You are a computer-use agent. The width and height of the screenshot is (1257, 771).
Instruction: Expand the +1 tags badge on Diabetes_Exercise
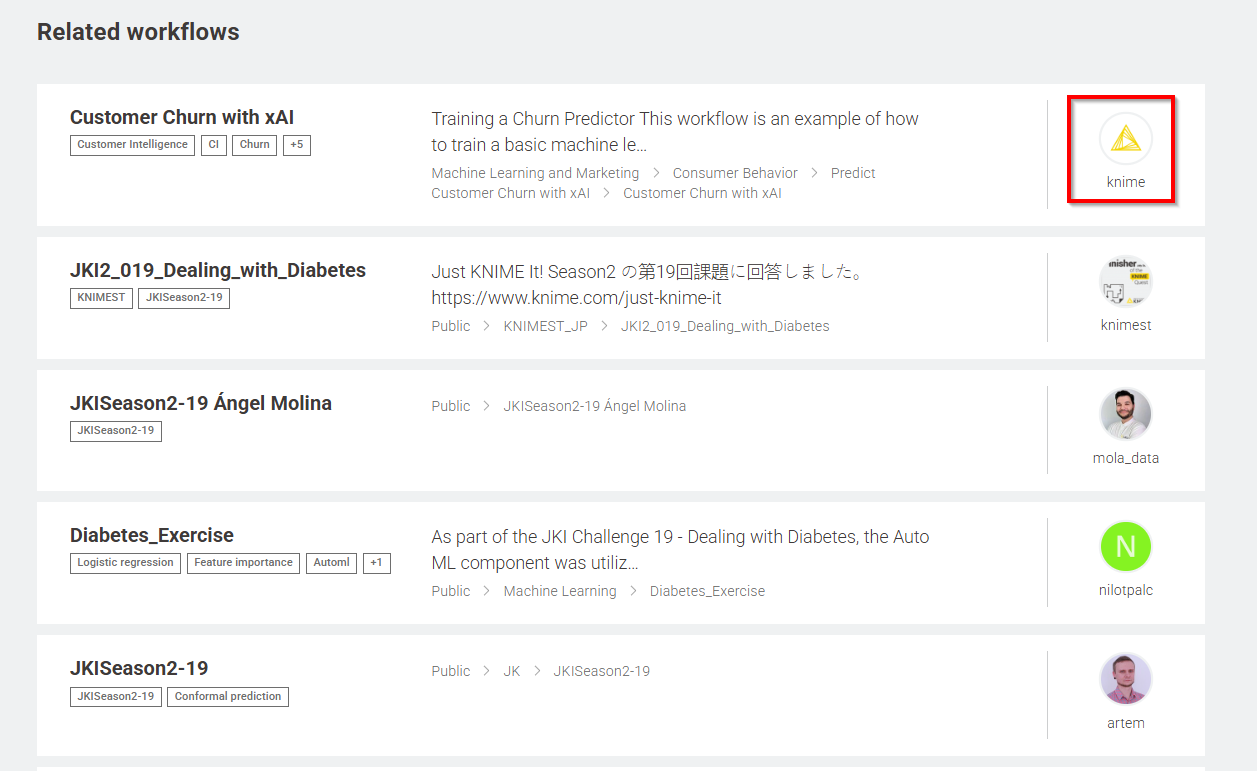pos(376,563)
